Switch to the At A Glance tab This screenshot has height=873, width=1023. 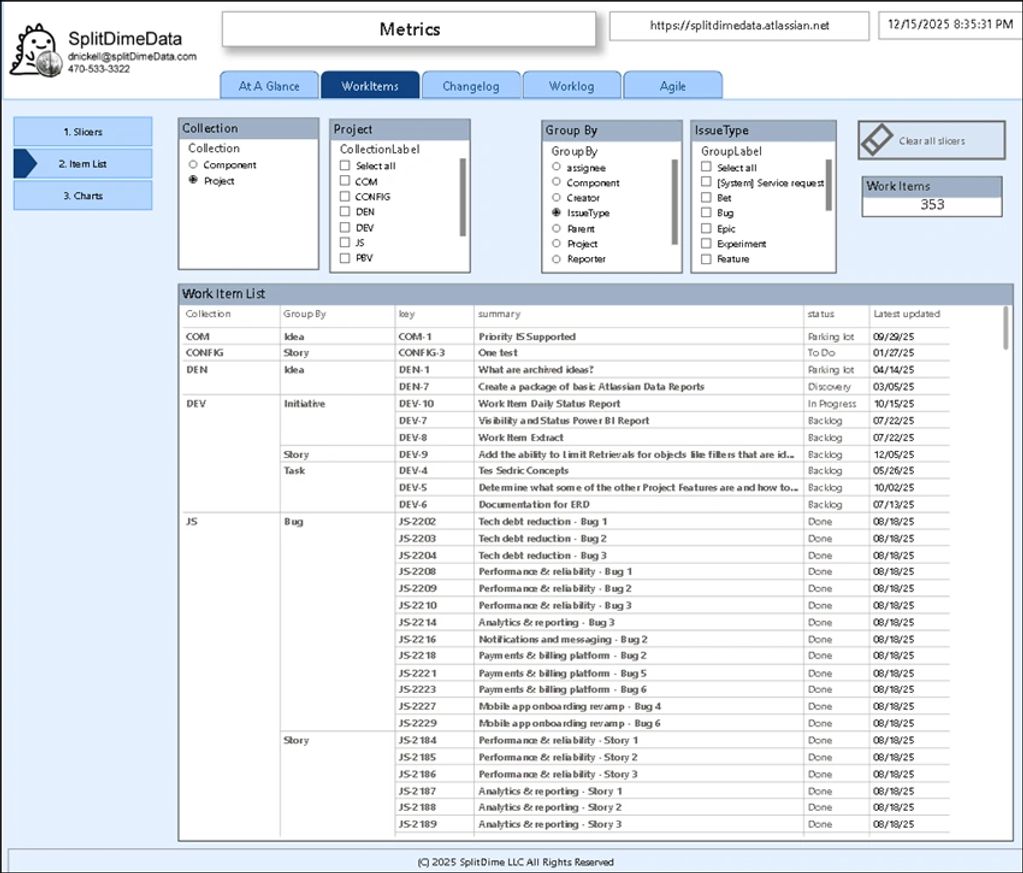[268, 86]
